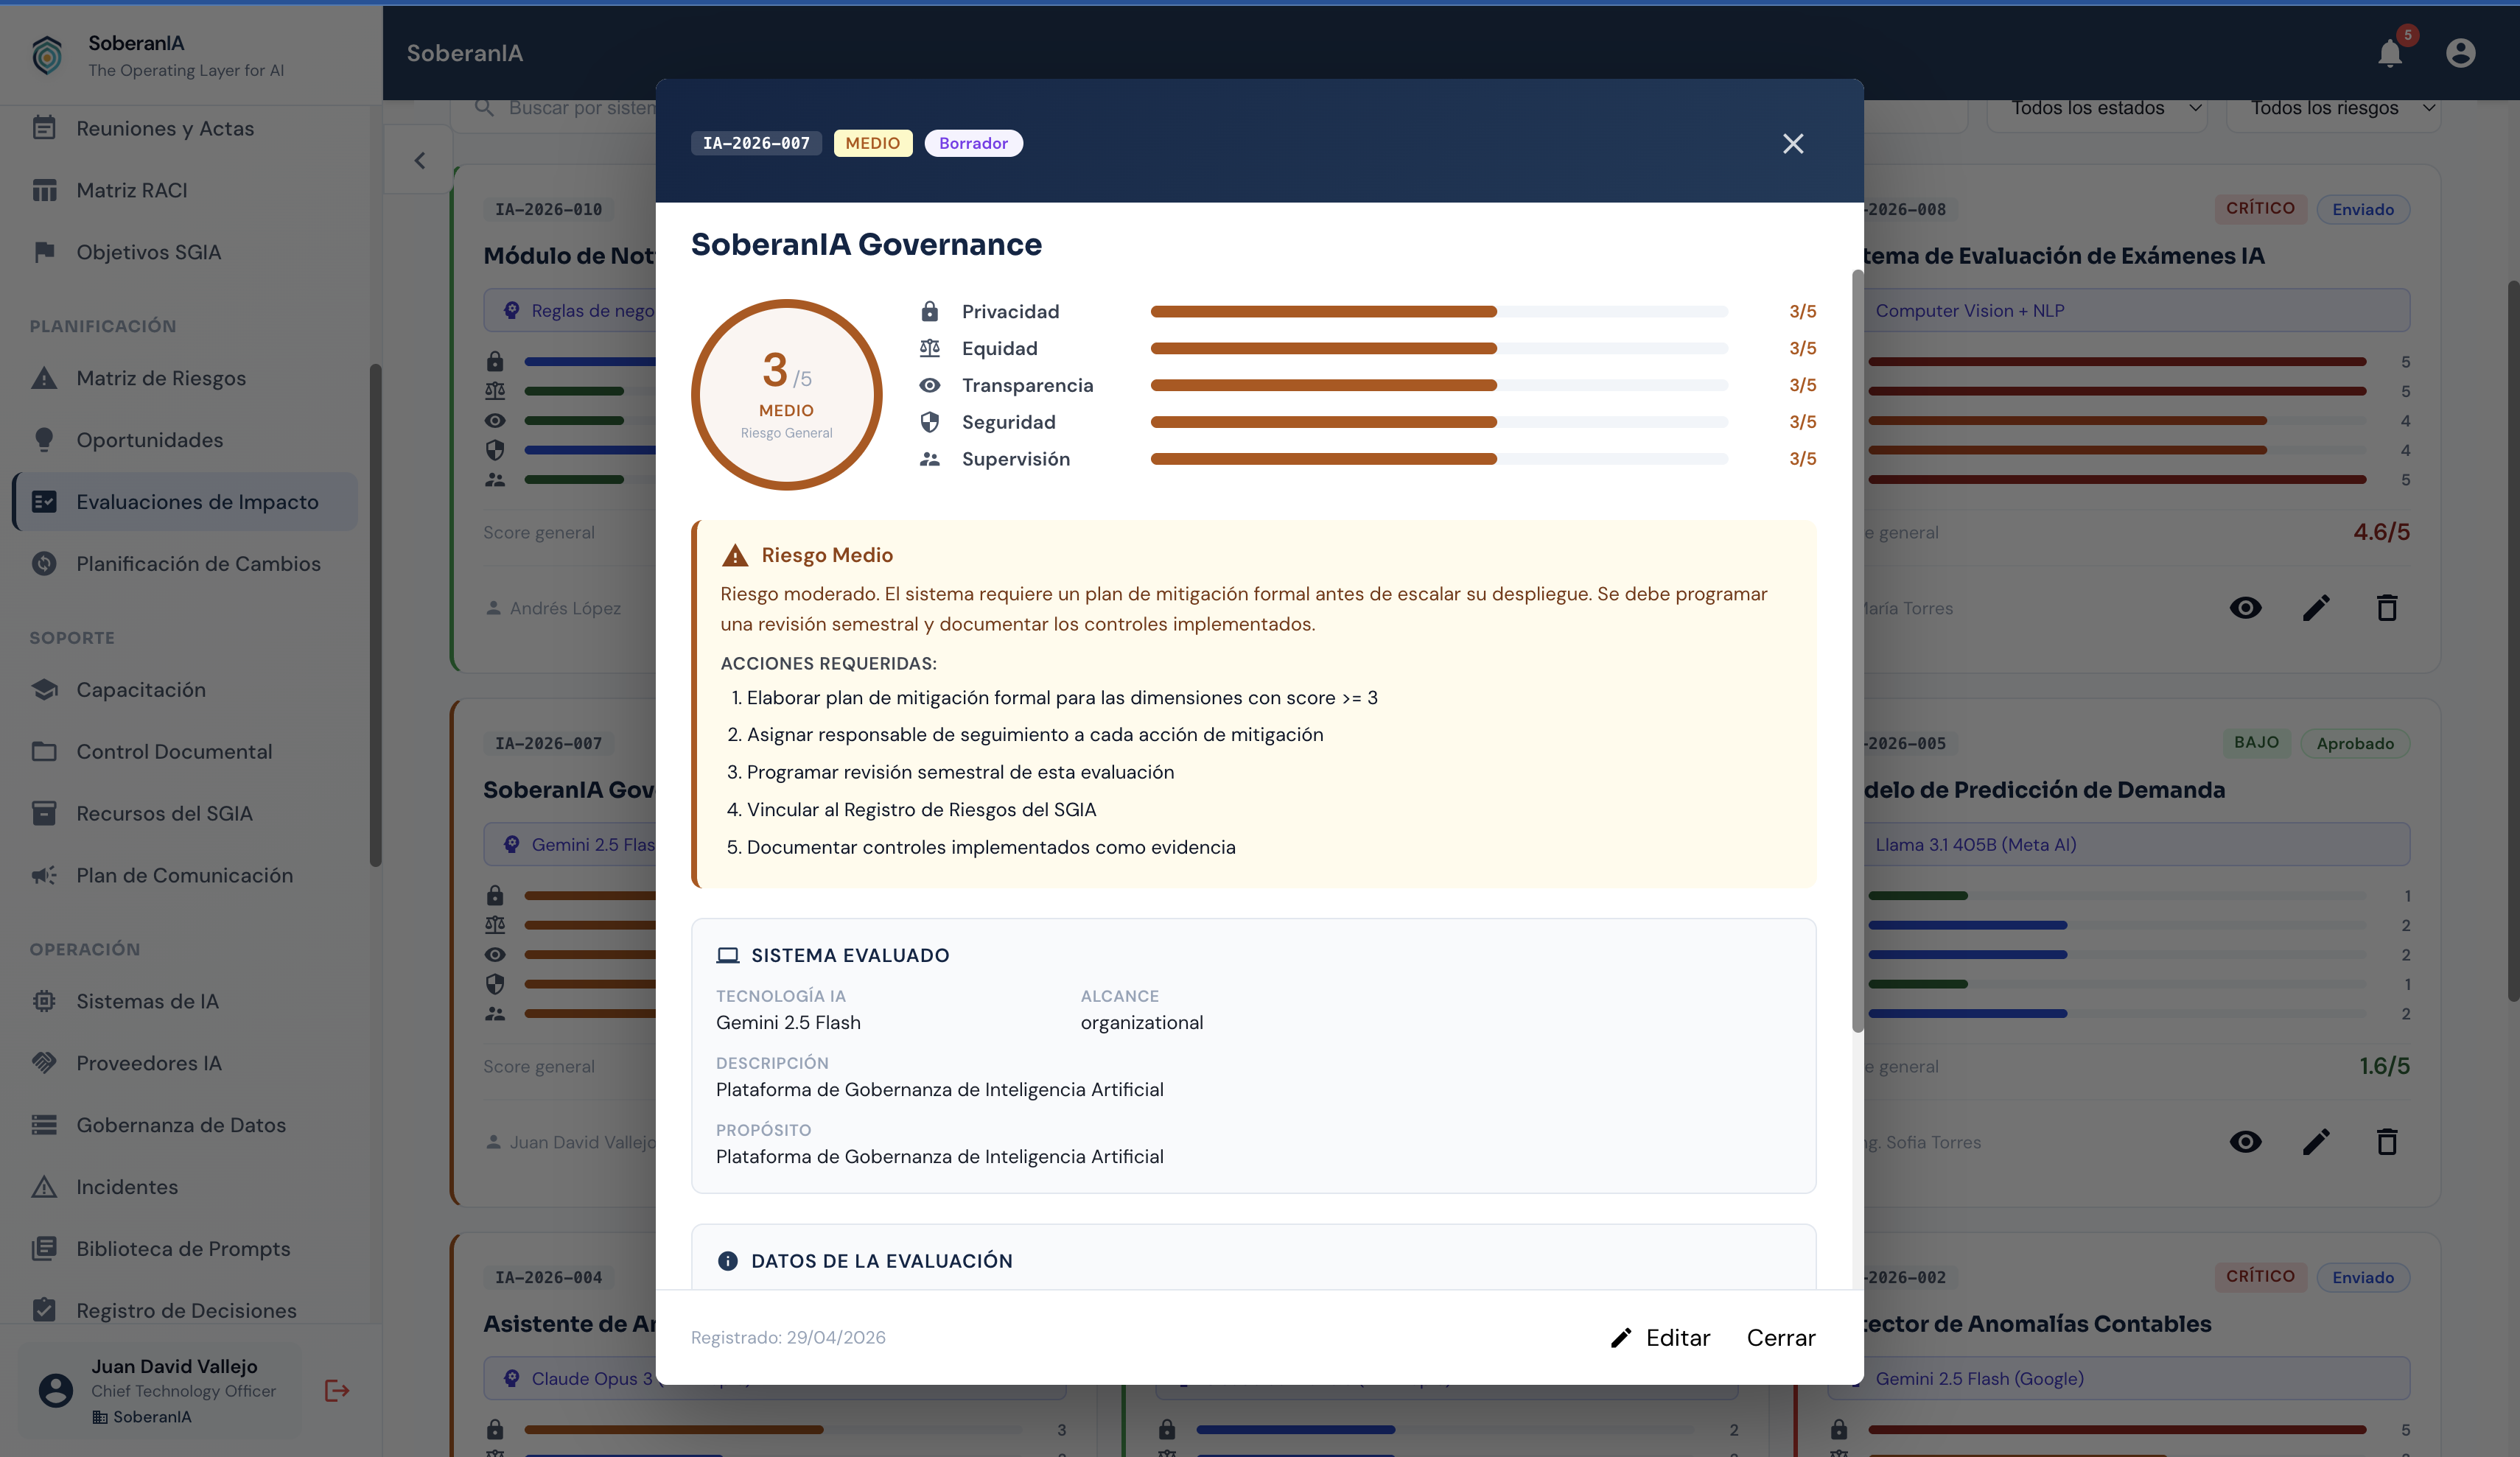This screenshot has width=2520, height=1457.
Task: Edit the IA-2026-005 evaluation with pencil icon
Action: coord(2316,1141)
